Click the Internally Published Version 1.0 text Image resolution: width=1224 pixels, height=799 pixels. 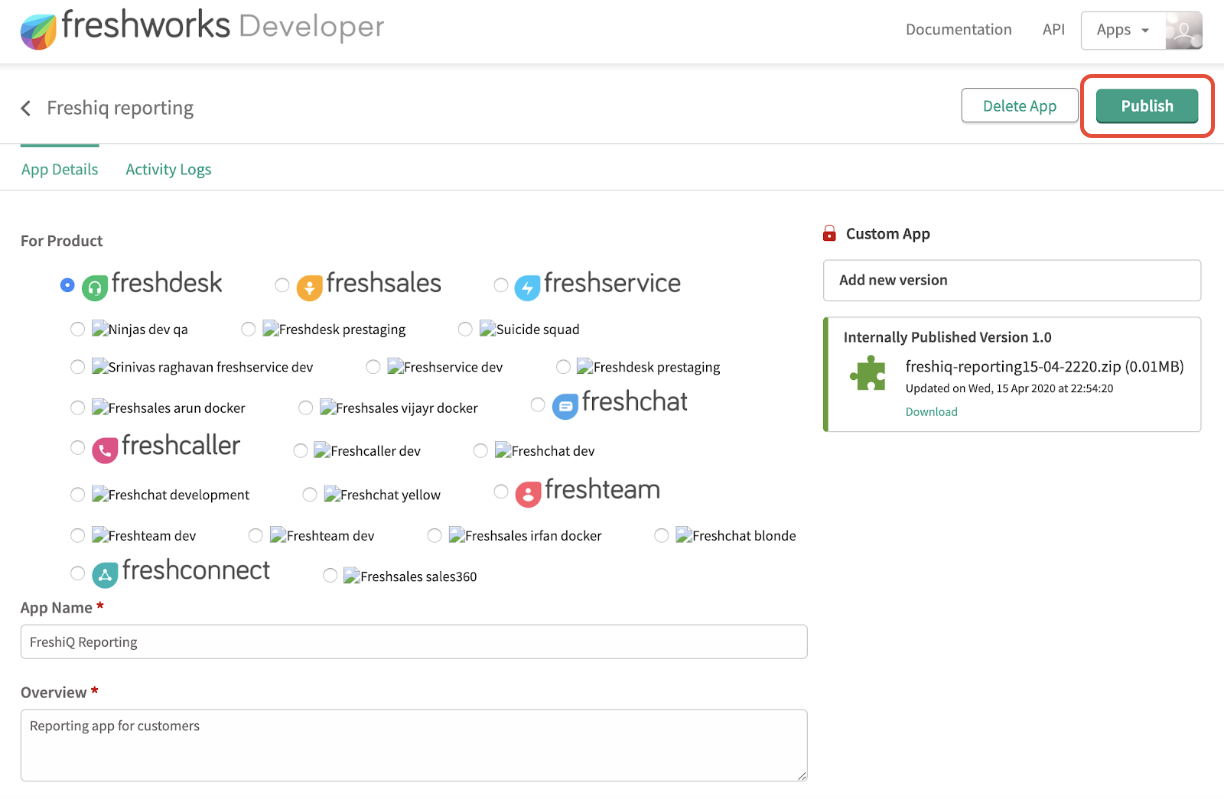(947, 337)
